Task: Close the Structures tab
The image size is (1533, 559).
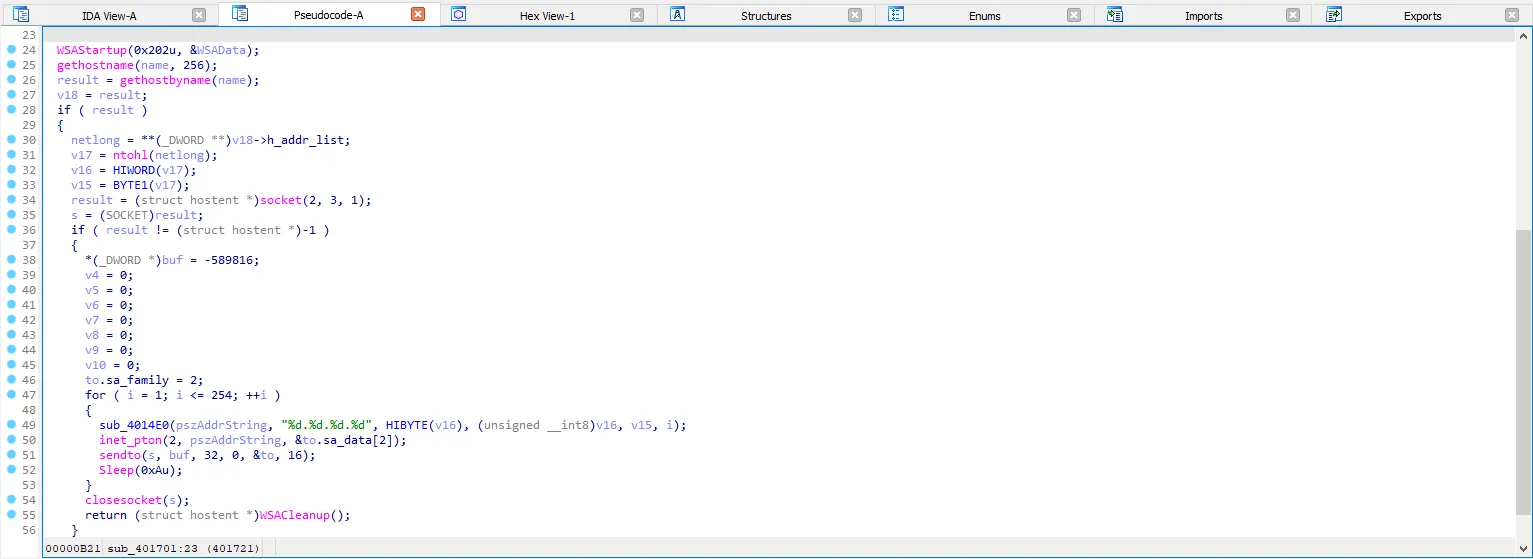Action: (855, 15)
